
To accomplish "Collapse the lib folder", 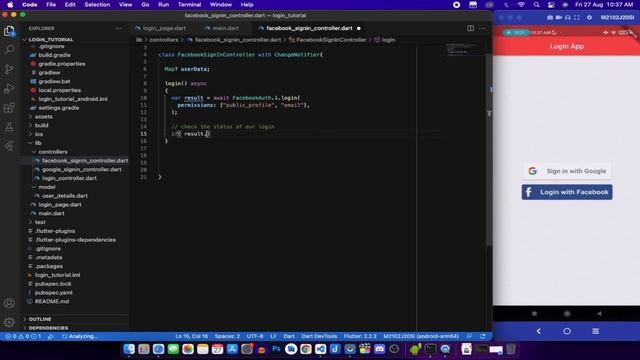I will tap(38, 143).
